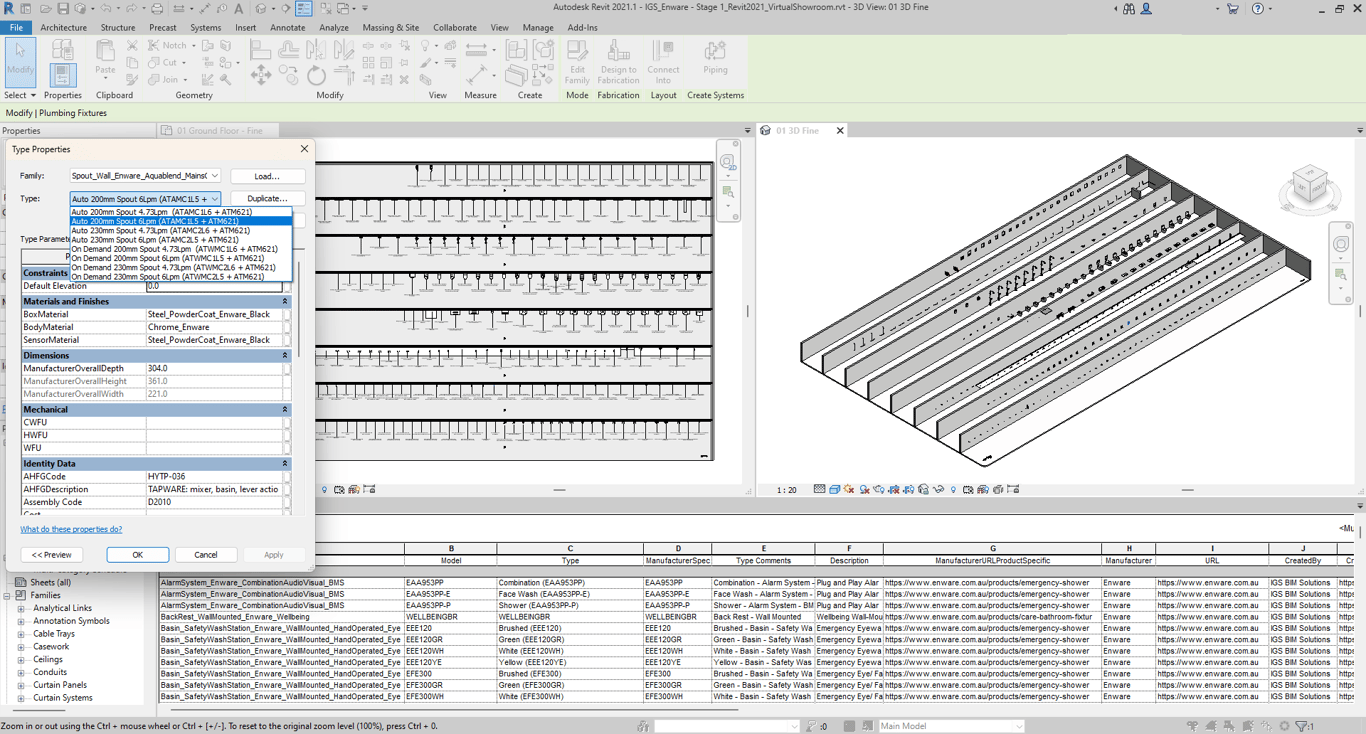Expand the Casework families tree node
Screen dimensions: 1366x734
tap(21, 647)
